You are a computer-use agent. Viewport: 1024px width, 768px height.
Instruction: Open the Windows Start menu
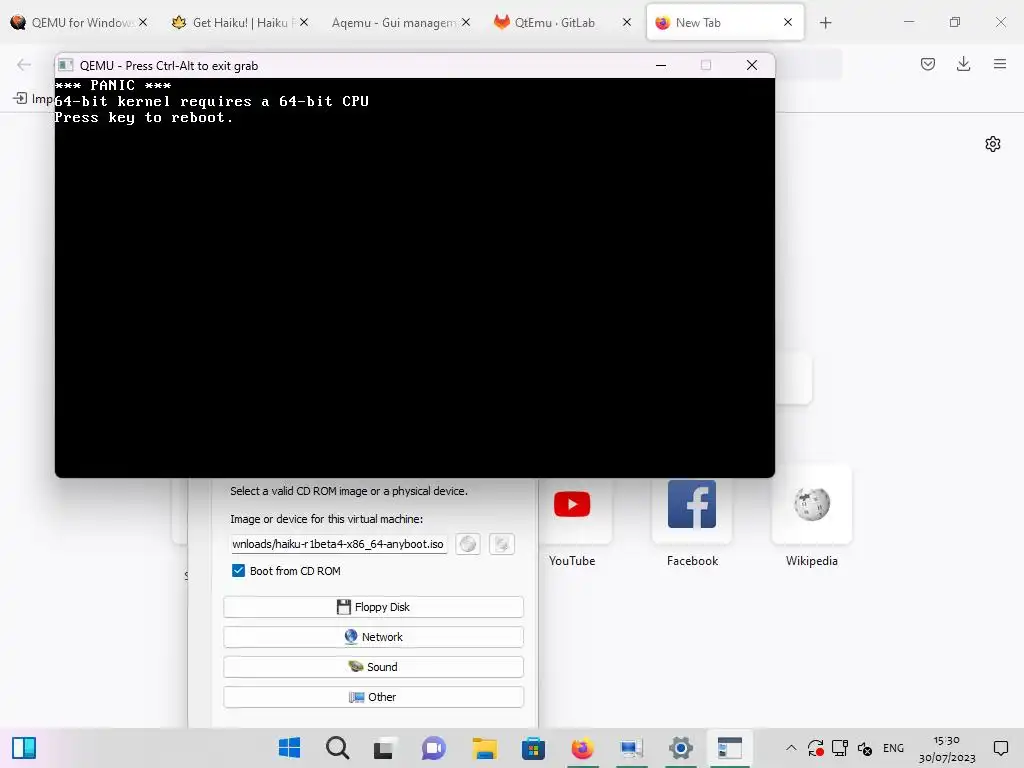[x=289, y=748]
